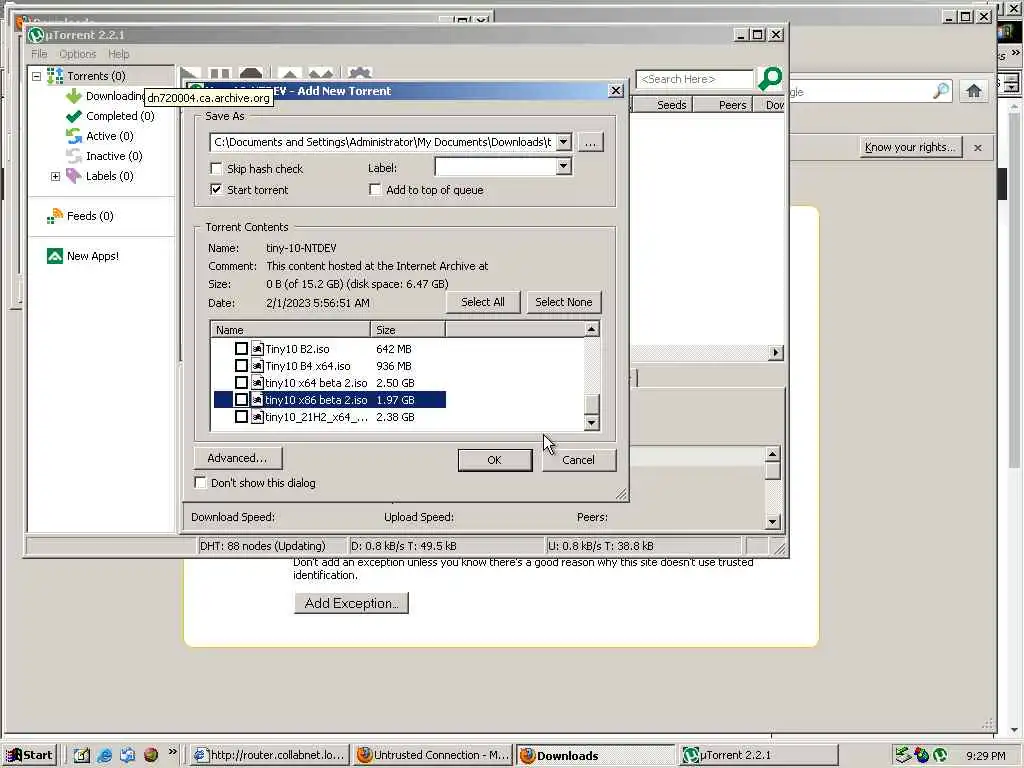Open the Advanced... settings

[238, 458]
